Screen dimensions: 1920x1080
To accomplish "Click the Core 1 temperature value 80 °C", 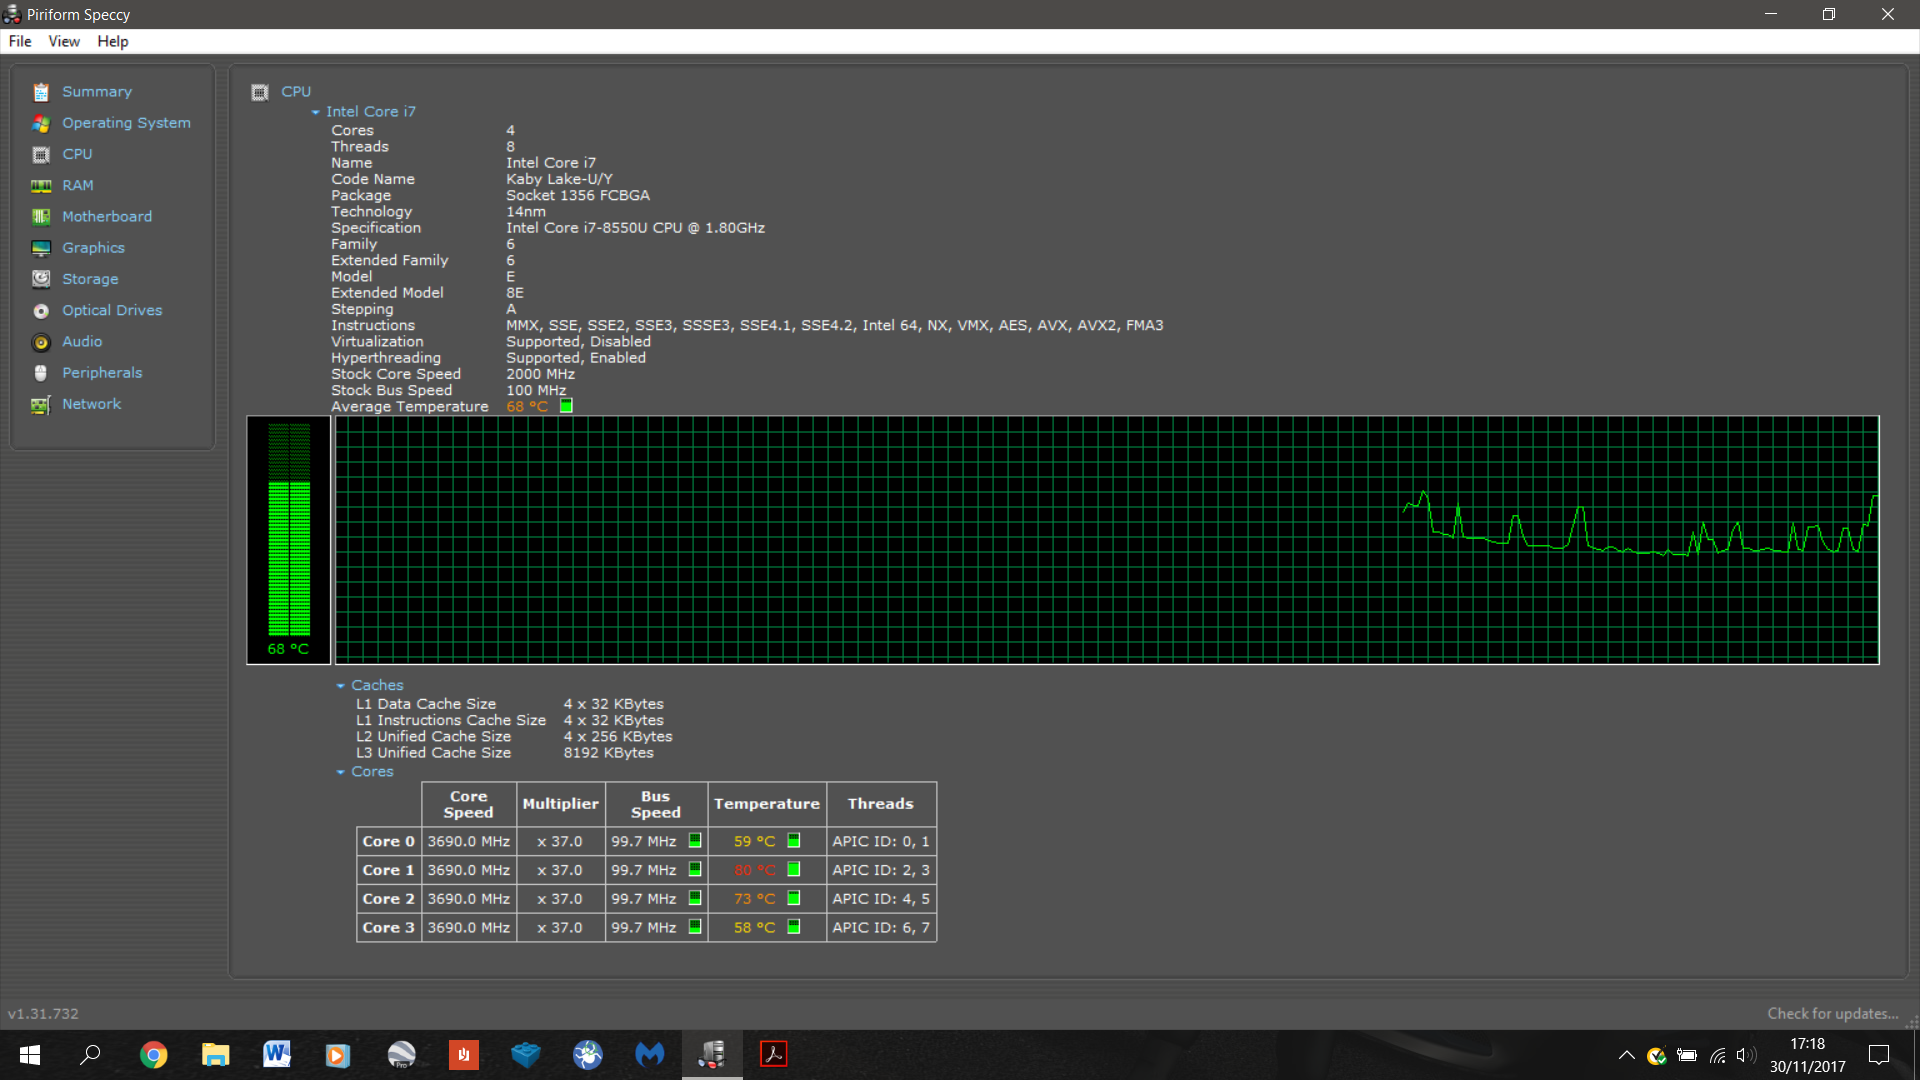I will [x=754, y=870].
